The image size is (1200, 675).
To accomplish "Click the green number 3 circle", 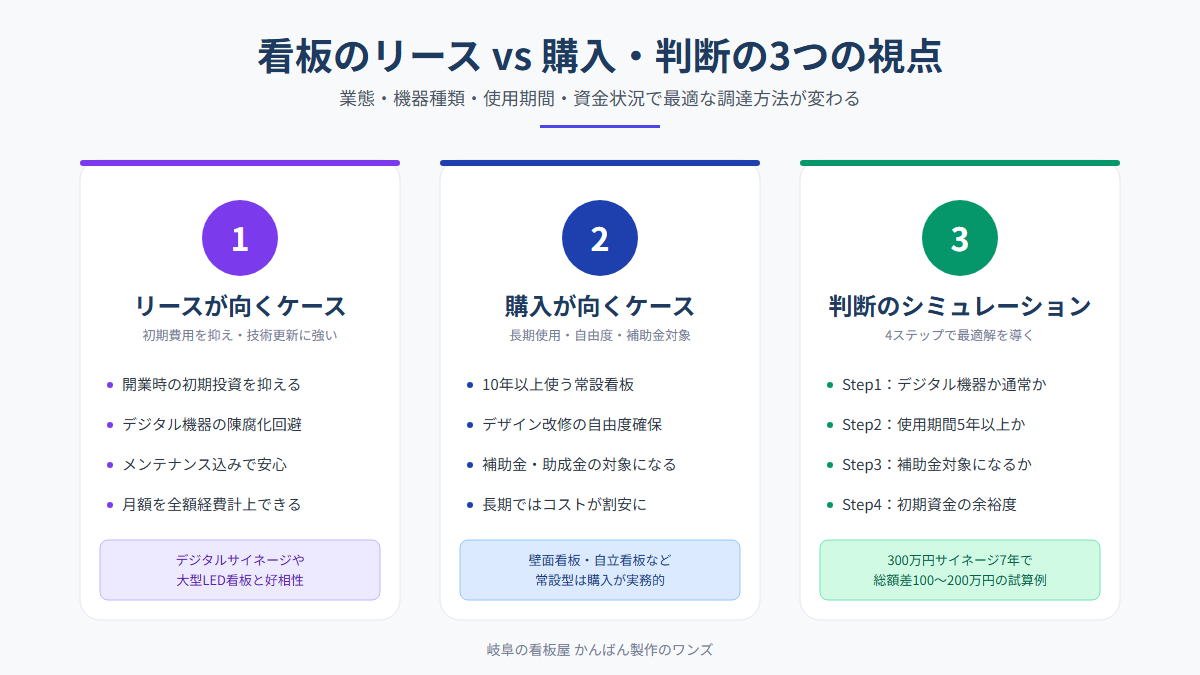I will coord(960,238).
